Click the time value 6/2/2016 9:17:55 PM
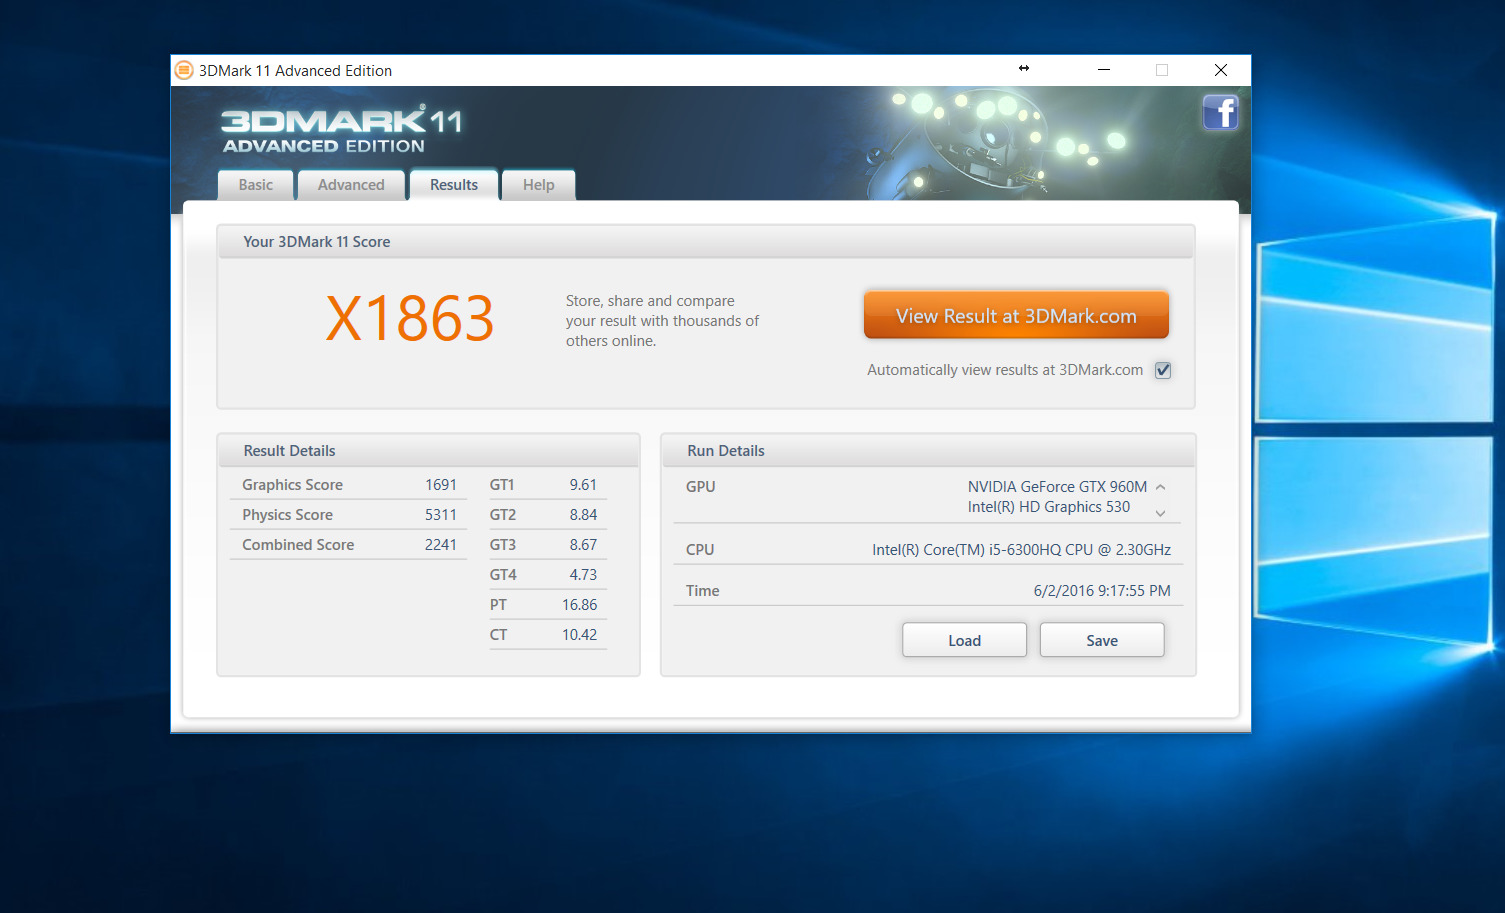1505x913 pixels. click(x=1102, y=591)
